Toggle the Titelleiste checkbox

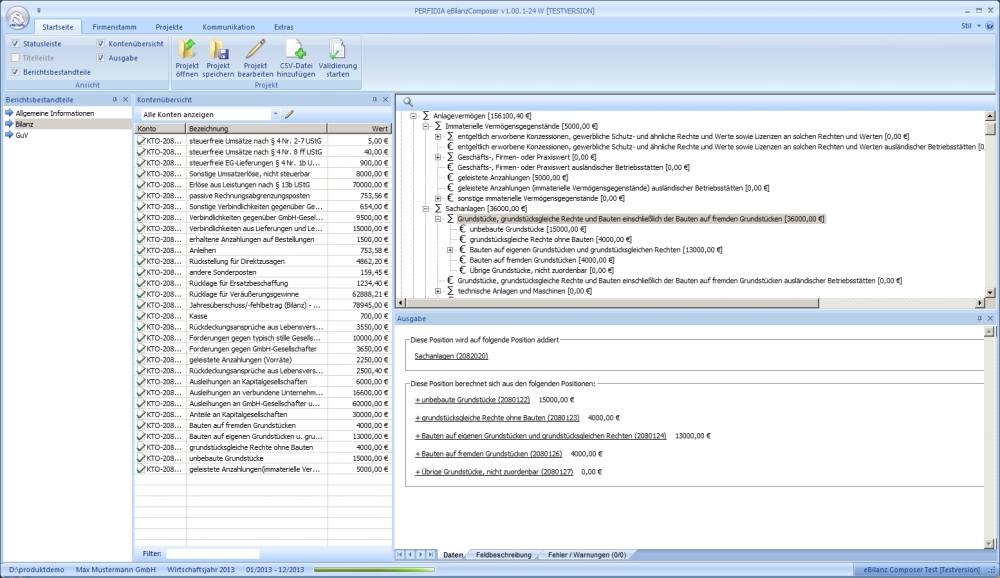(x=15, y=57)
